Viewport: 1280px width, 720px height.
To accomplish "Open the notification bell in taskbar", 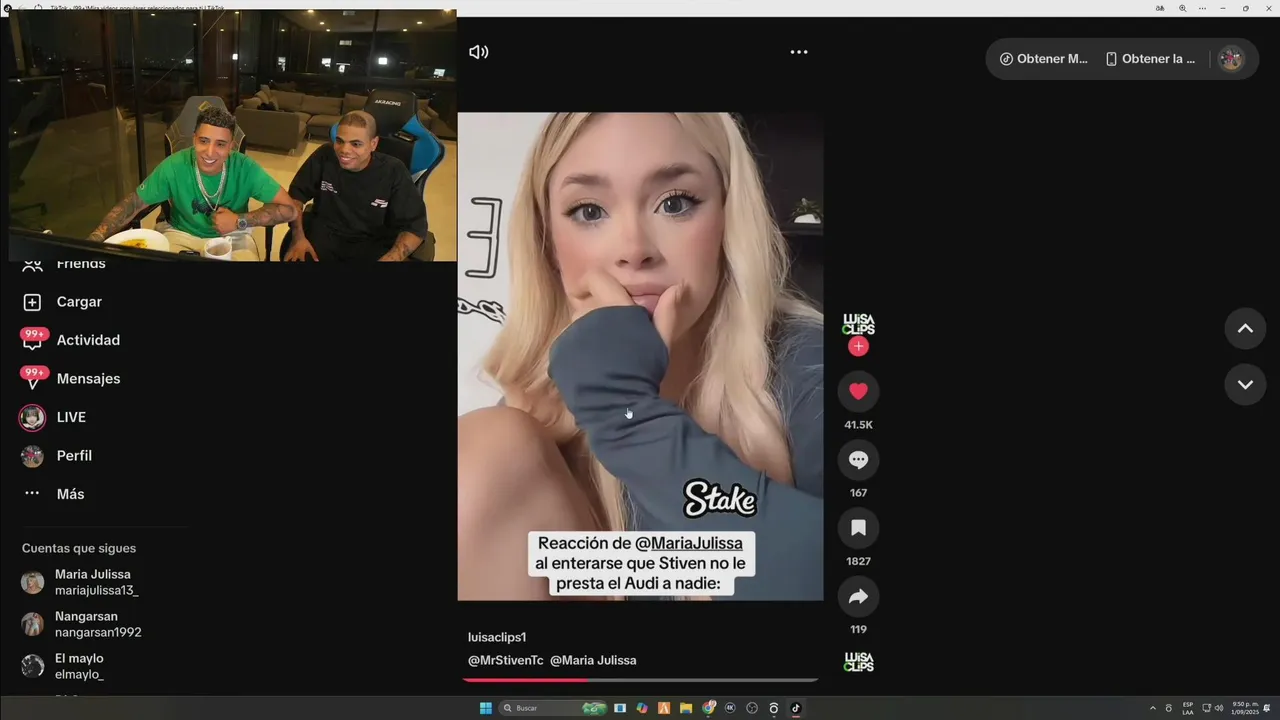I will point(1268,708).
